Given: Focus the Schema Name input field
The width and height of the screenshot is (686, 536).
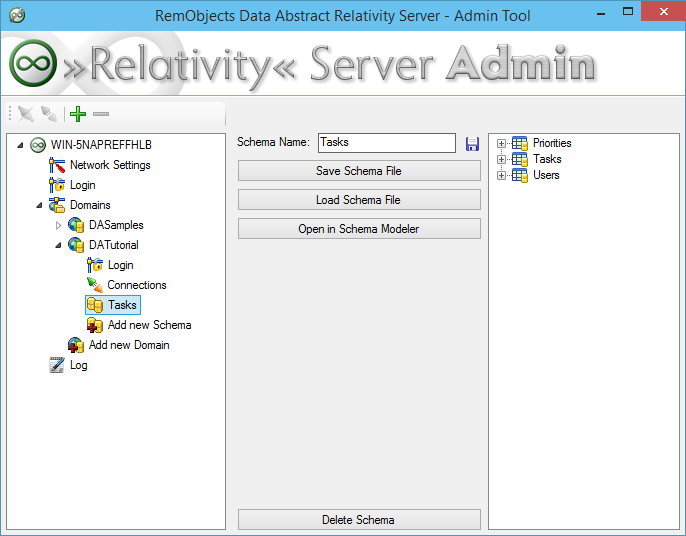Looking at the screenshot, I should (x=387, y=143).
